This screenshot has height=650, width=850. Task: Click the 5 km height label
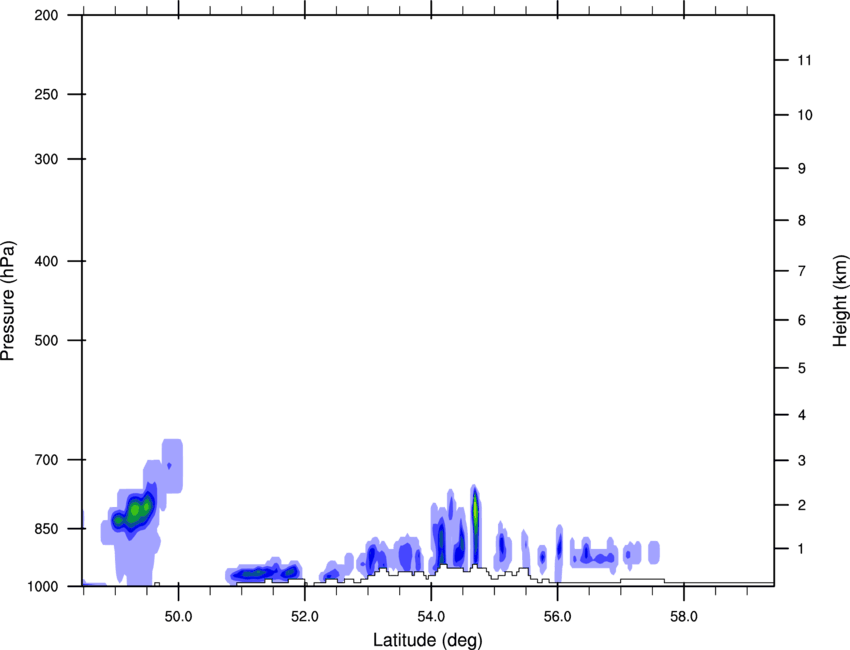802,369
